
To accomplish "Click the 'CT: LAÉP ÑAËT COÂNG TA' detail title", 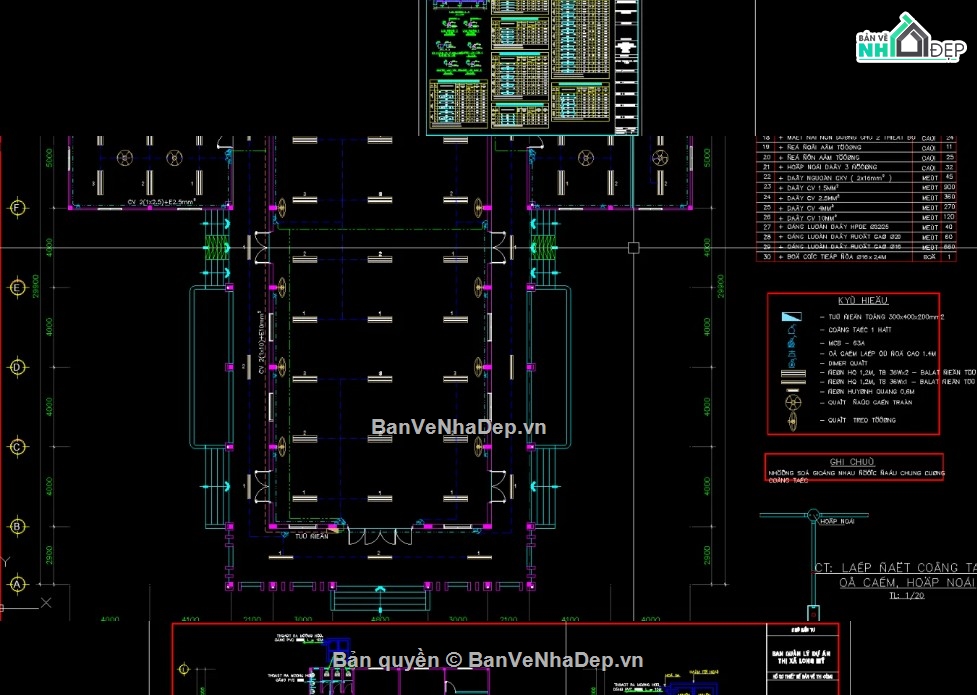I will click(x=895, y=568).
